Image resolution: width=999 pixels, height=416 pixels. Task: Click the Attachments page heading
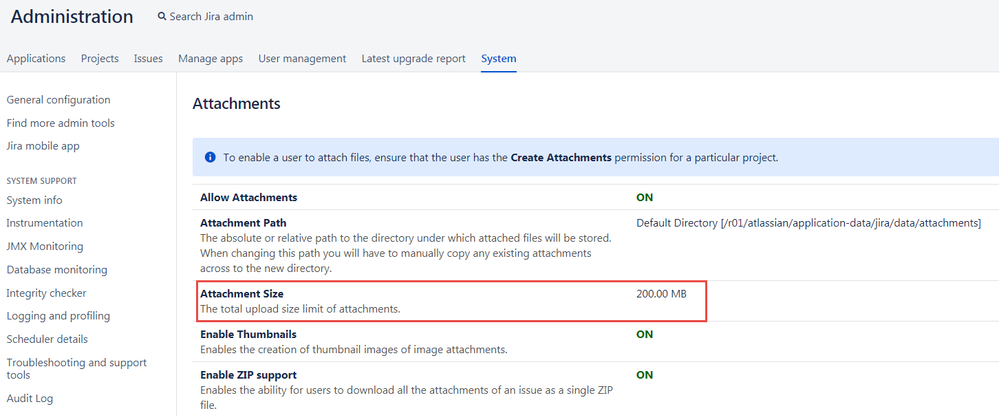click(x=236, y=103)
